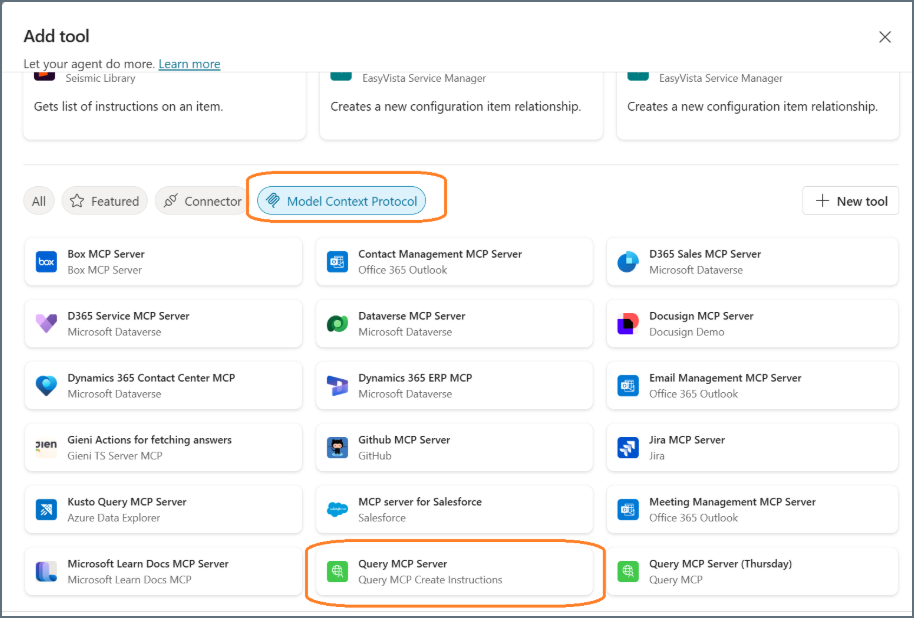Create a New tool
The image size is (914, 618).
coord(850,201)
